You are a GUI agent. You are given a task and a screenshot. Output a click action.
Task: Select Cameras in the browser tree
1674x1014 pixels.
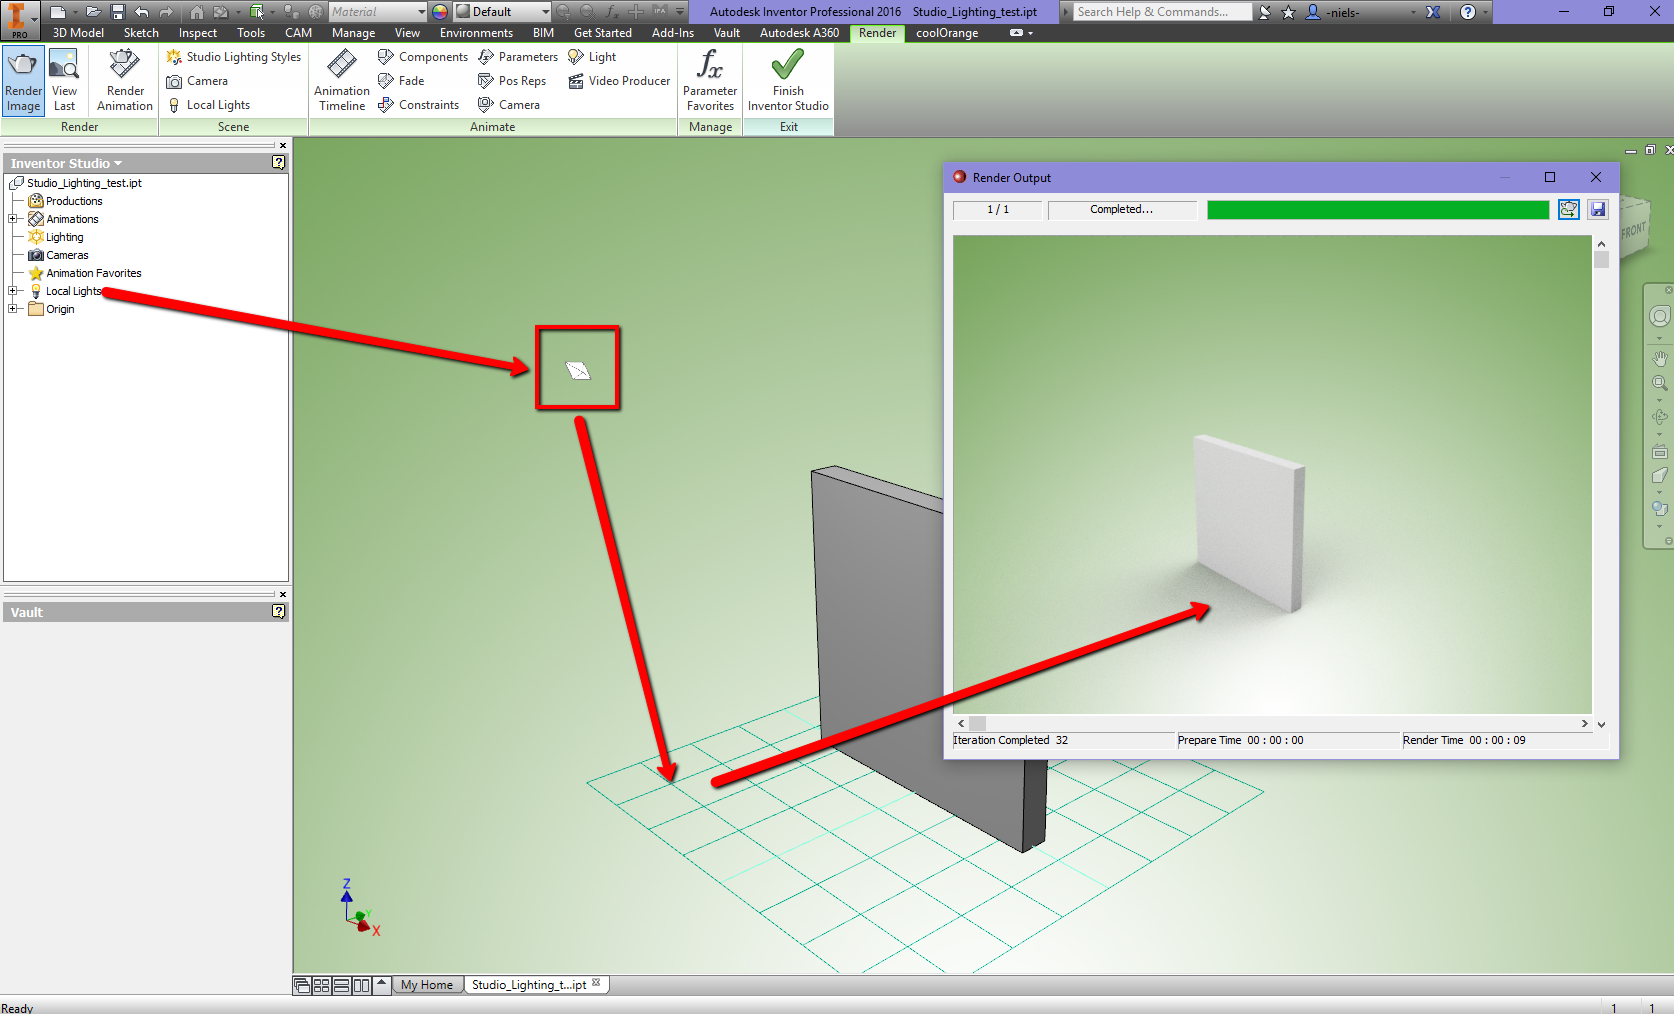67,255
